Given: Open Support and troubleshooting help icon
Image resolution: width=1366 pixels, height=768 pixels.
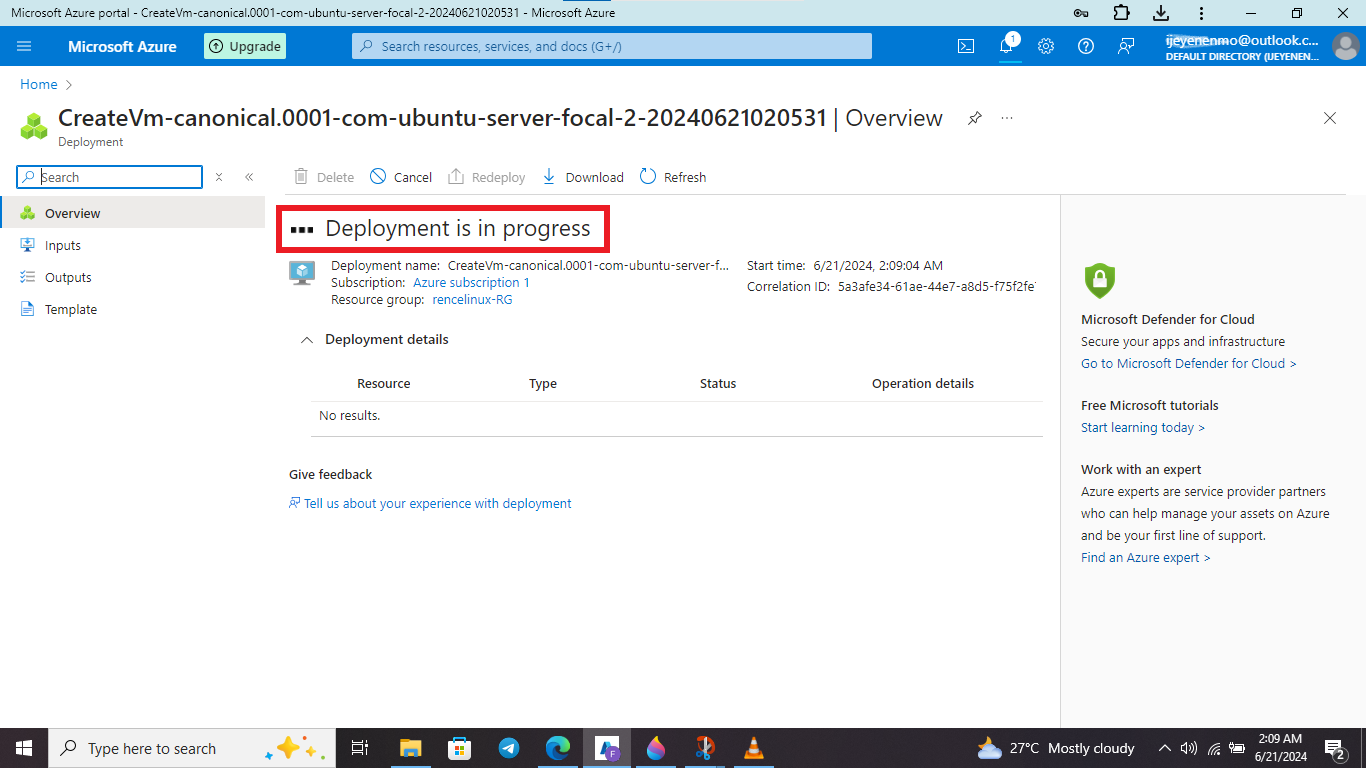Looking at the screenshot, I should pos(1086,46).
